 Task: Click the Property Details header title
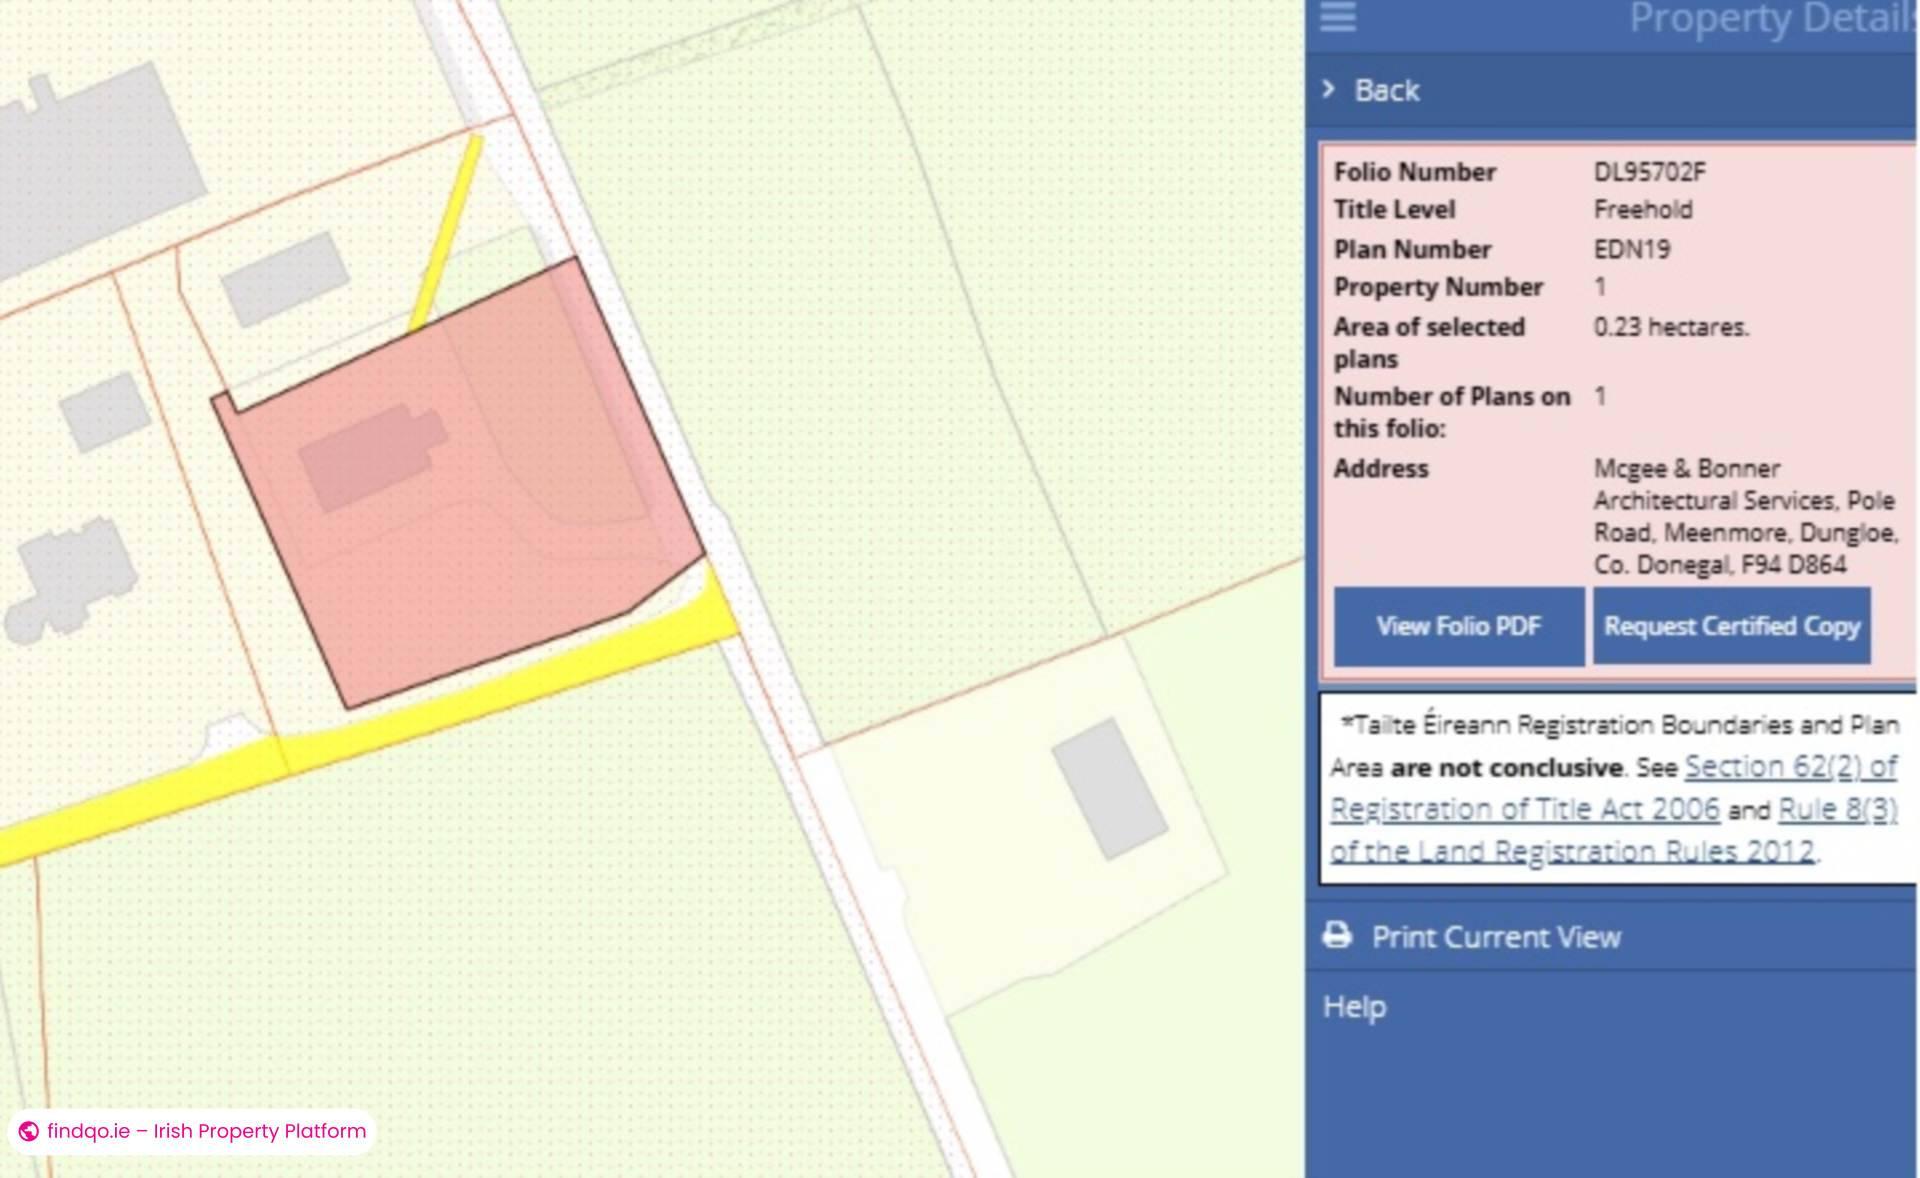click(1770, 18)
